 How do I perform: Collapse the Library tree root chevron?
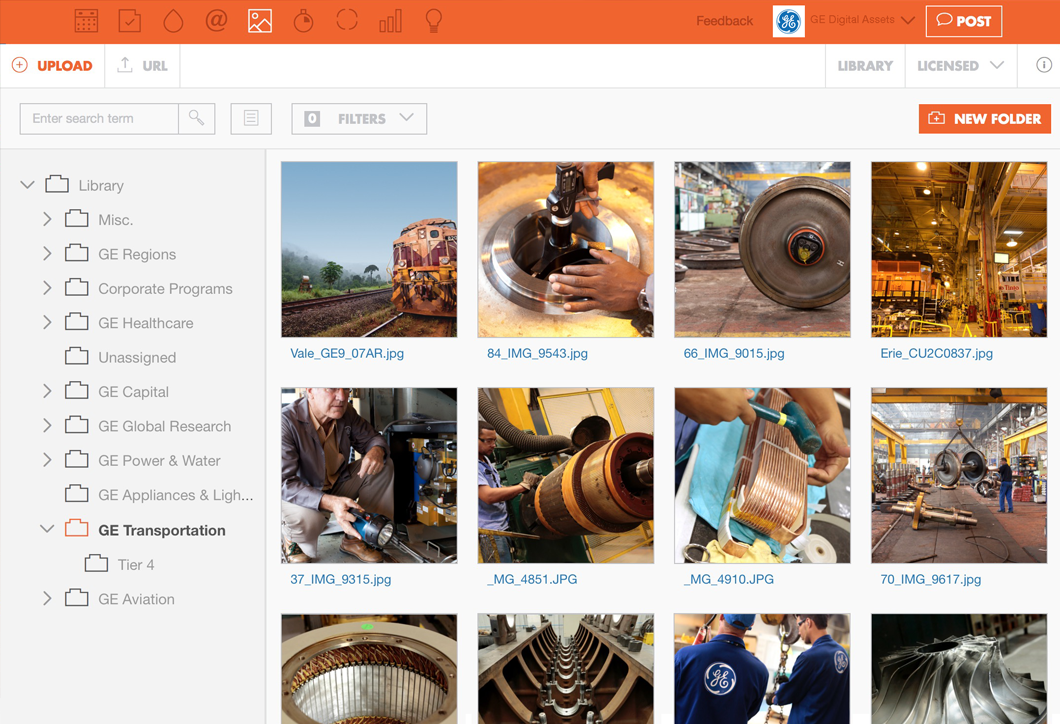27,185
